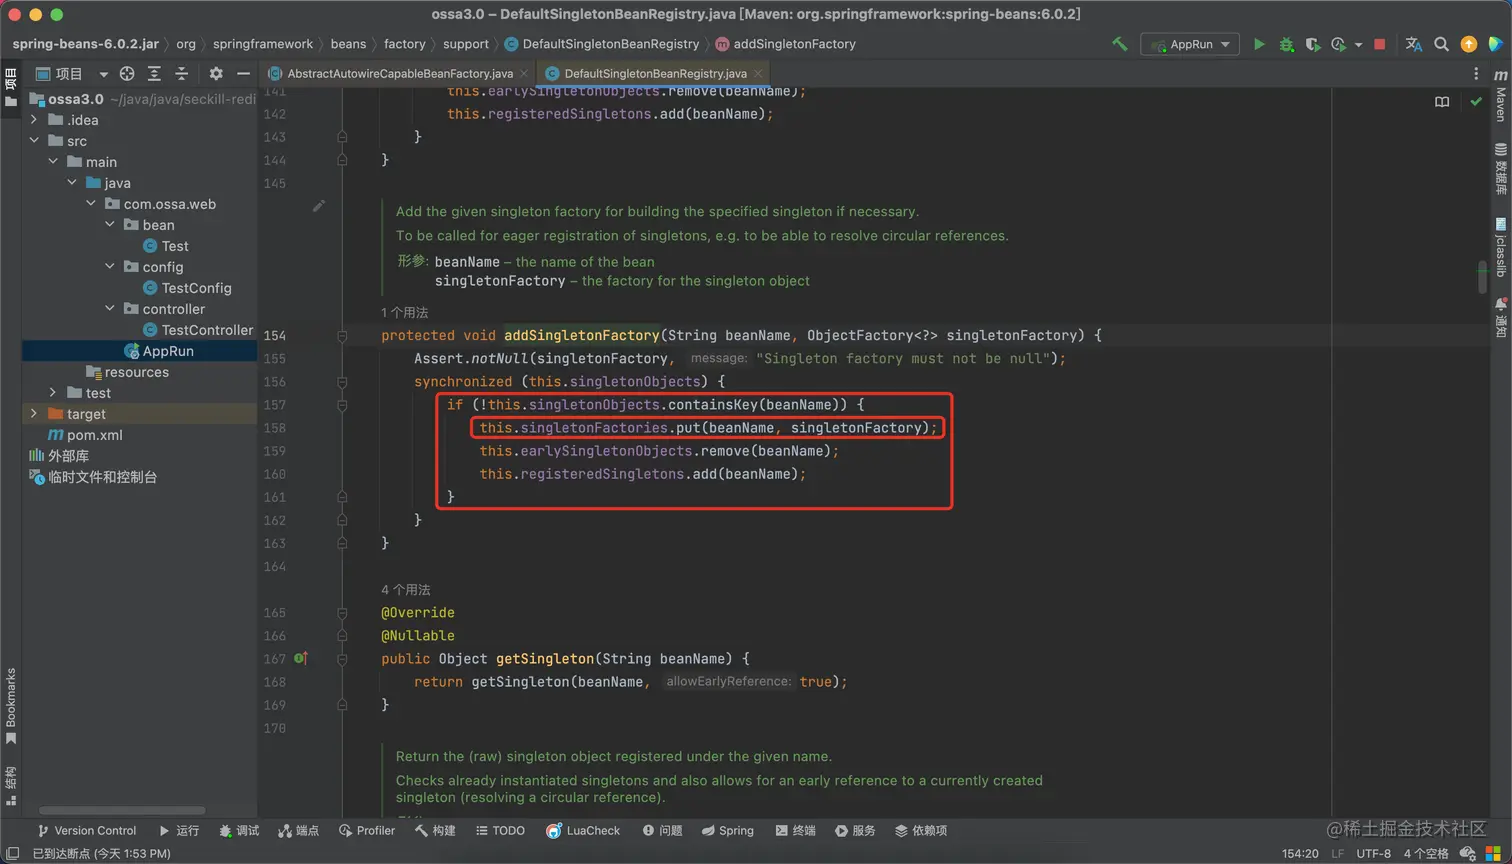Click the green inspection checkmark
Viewport: 1512px width, 864px height.
pyautogui.click(x=1476, y=101)
